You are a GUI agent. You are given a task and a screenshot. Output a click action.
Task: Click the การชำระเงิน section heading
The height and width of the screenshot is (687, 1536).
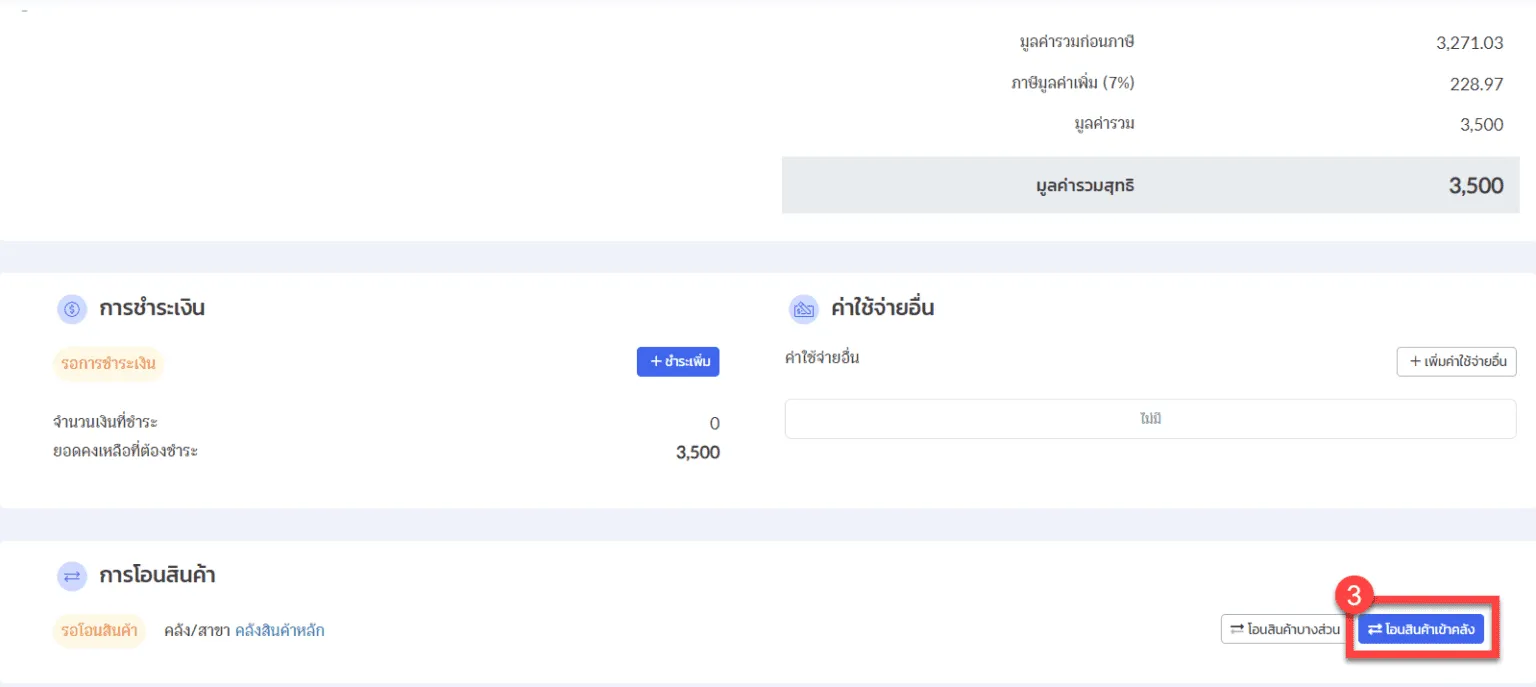152,308
